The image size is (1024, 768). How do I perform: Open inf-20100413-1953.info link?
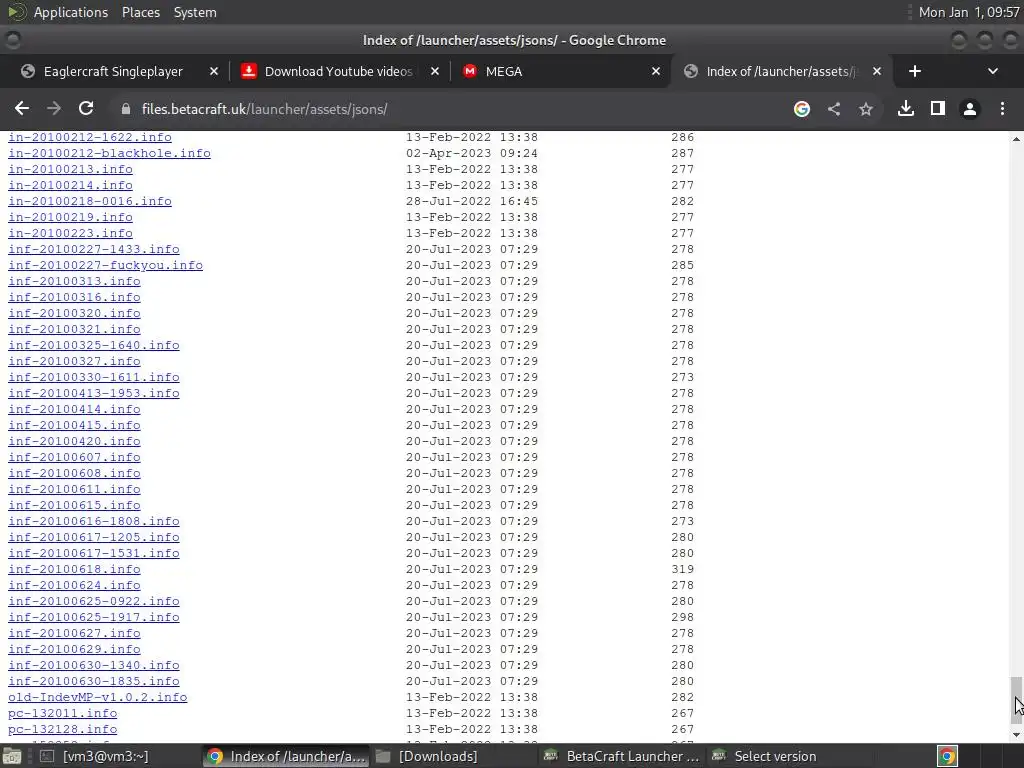click(93, 393)
